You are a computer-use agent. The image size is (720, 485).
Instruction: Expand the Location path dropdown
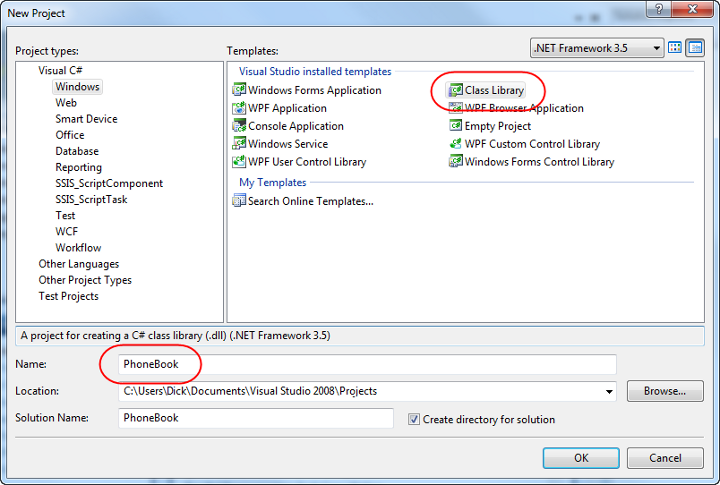click(x=607, y=391)
